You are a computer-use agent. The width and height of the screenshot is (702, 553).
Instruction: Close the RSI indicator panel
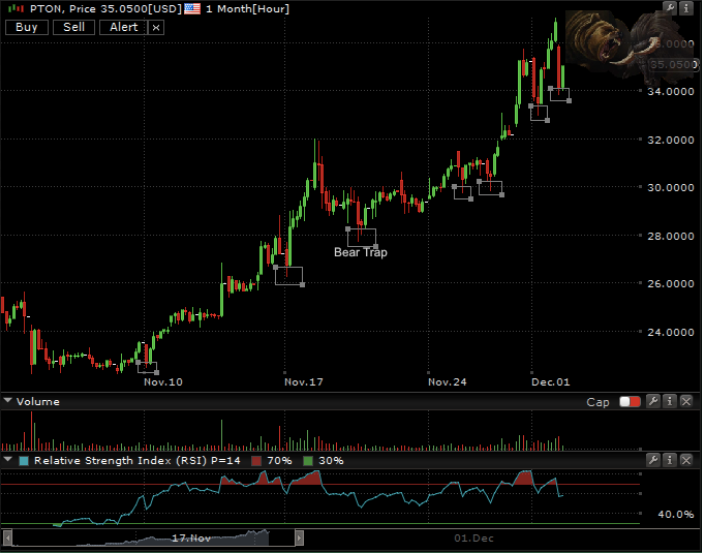coord(686,460)
